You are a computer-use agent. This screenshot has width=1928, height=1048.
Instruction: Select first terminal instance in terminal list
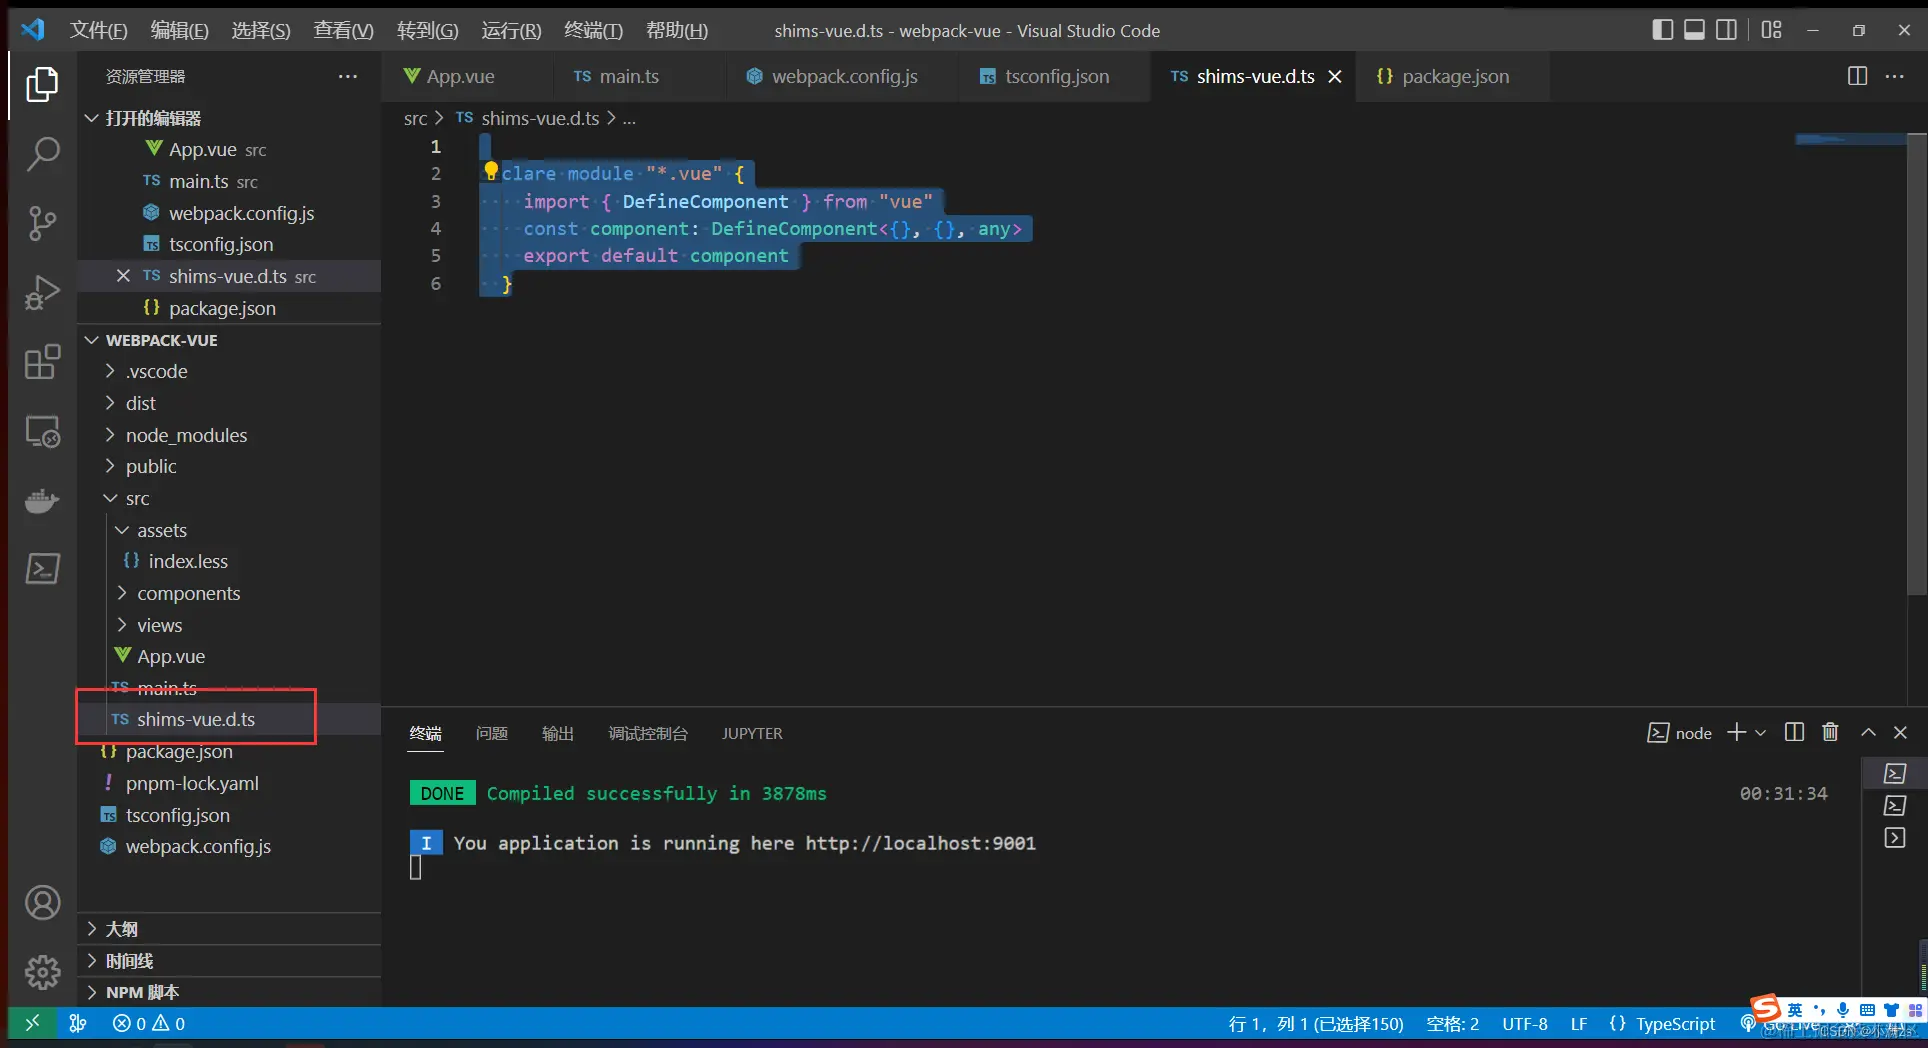click(1894, 773)
